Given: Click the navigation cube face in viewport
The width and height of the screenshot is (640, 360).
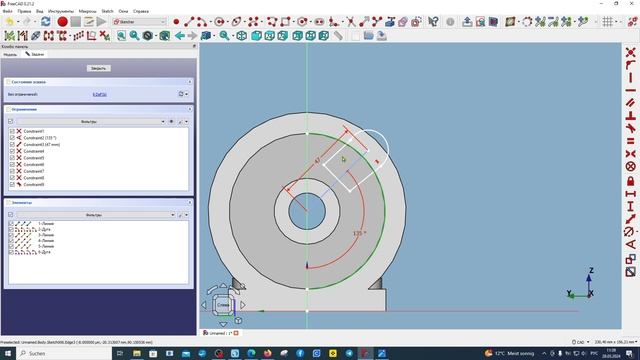Looking at the screenshot, I should coord(222,304).
